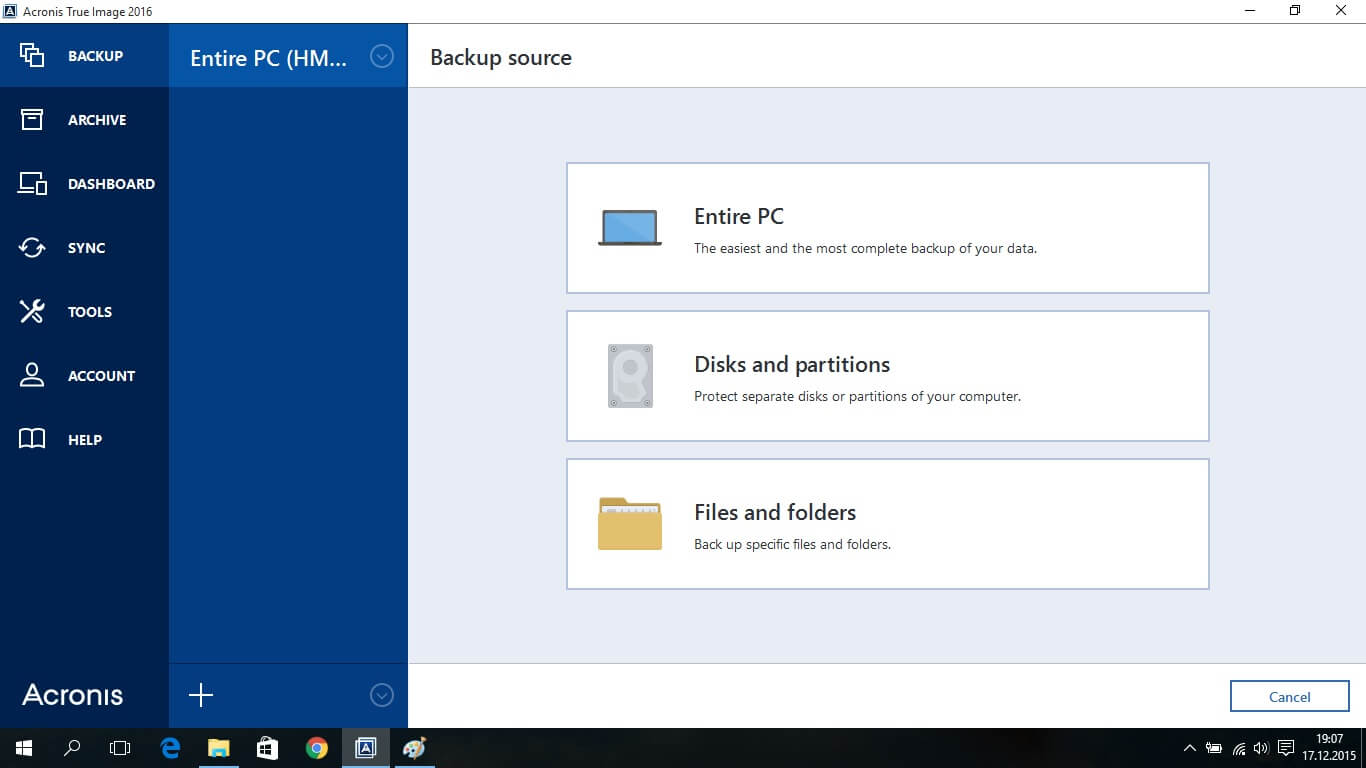Click the TOOLS label in sidebar
The height and width of the screenshot is (768, 1366).
pos(90,312)
